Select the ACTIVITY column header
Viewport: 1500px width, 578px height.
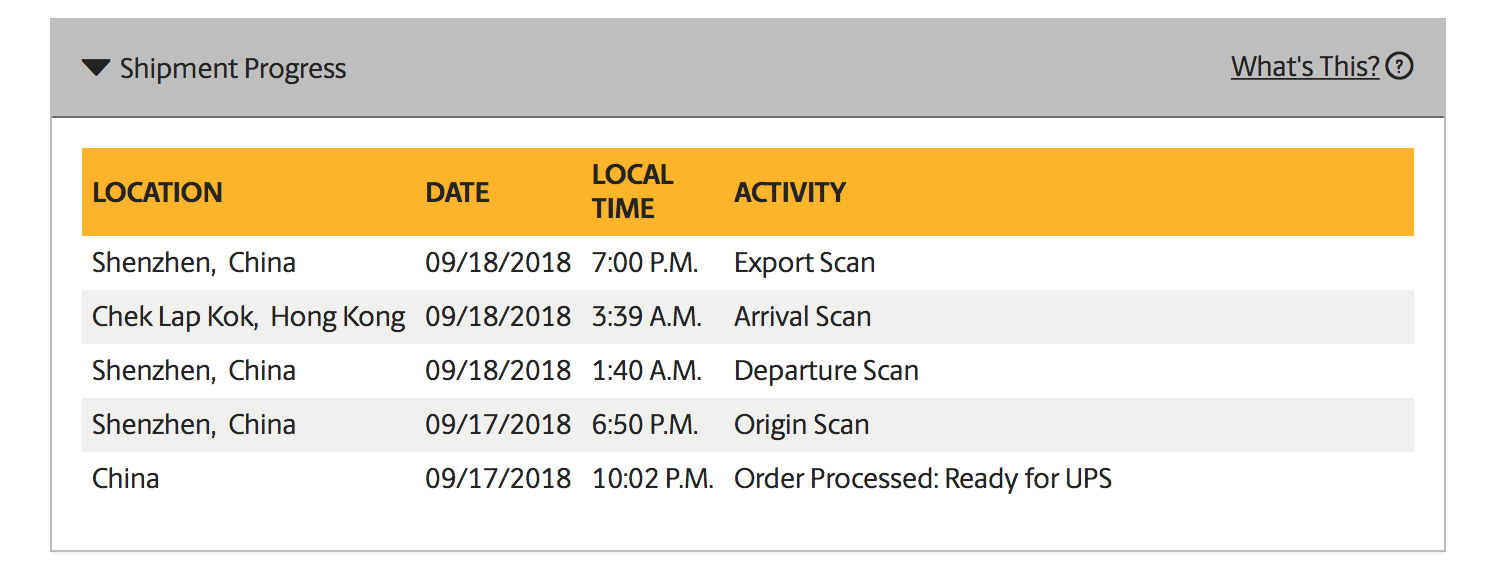coord(790,192)
